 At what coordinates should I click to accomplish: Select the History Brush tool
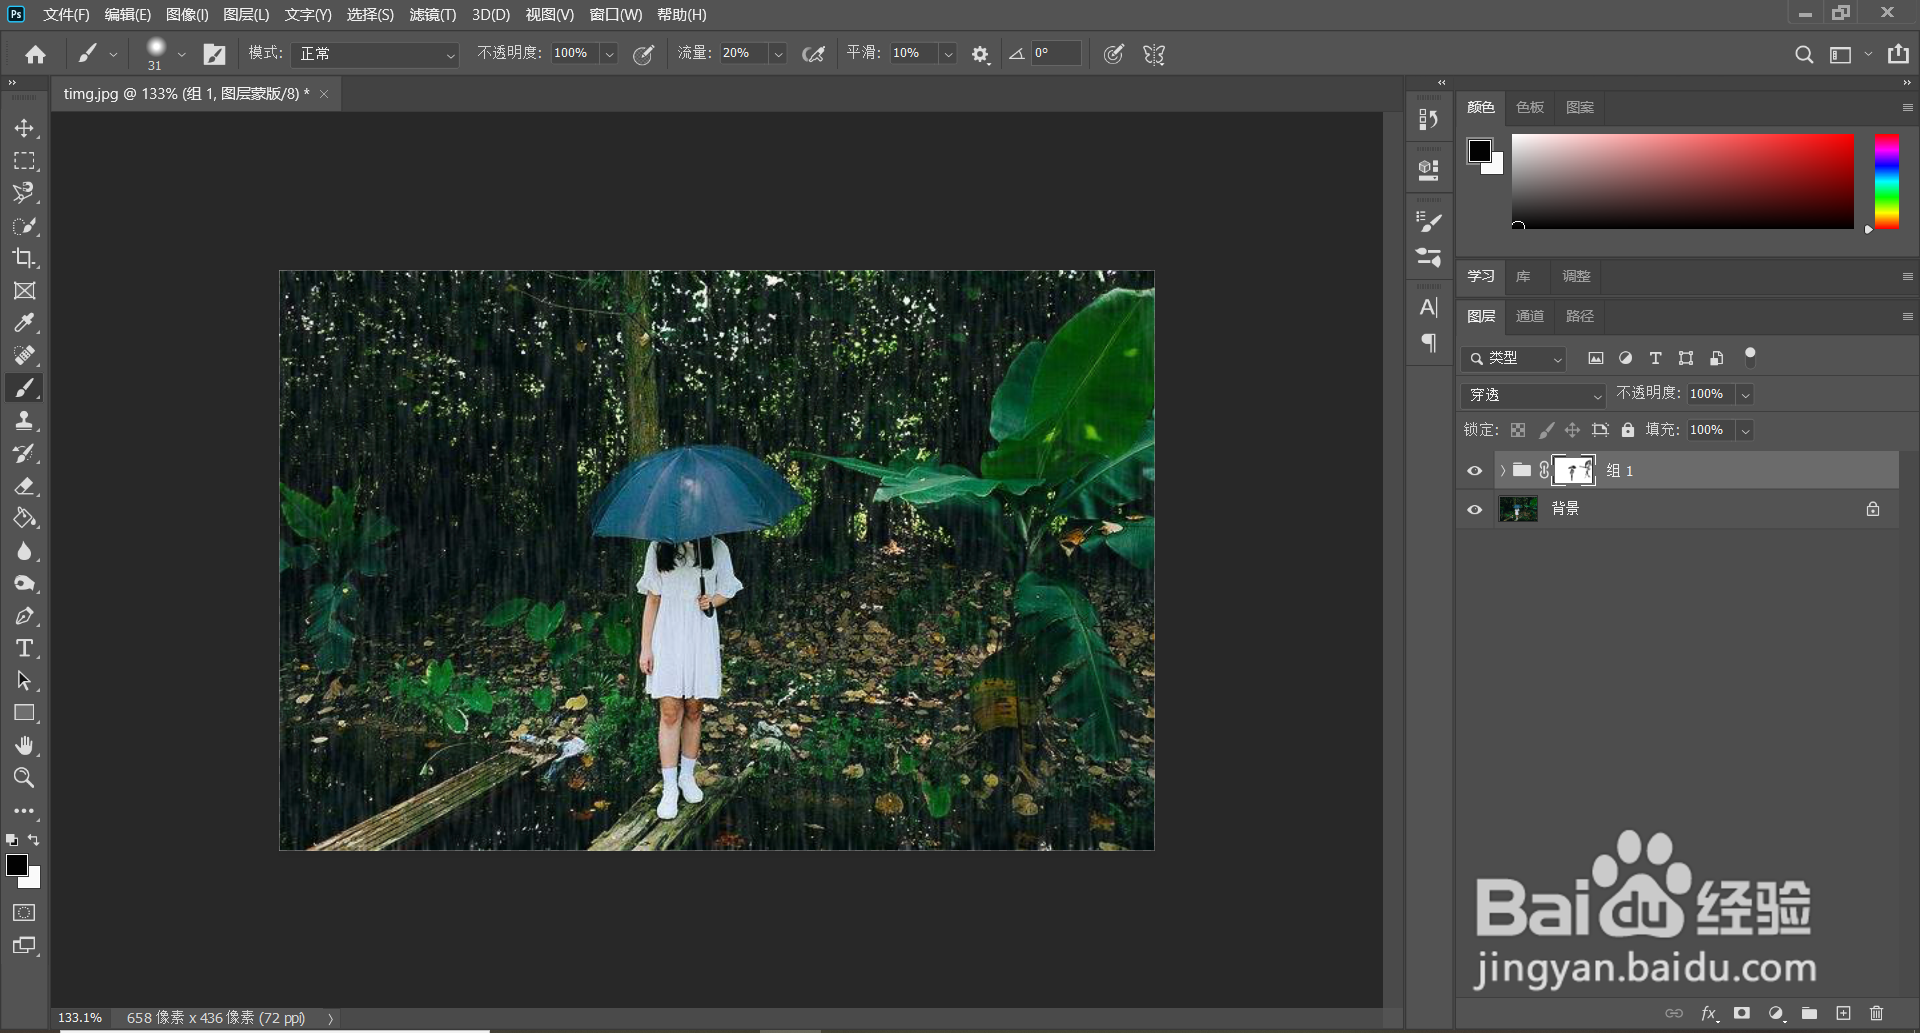pos(24,453)
